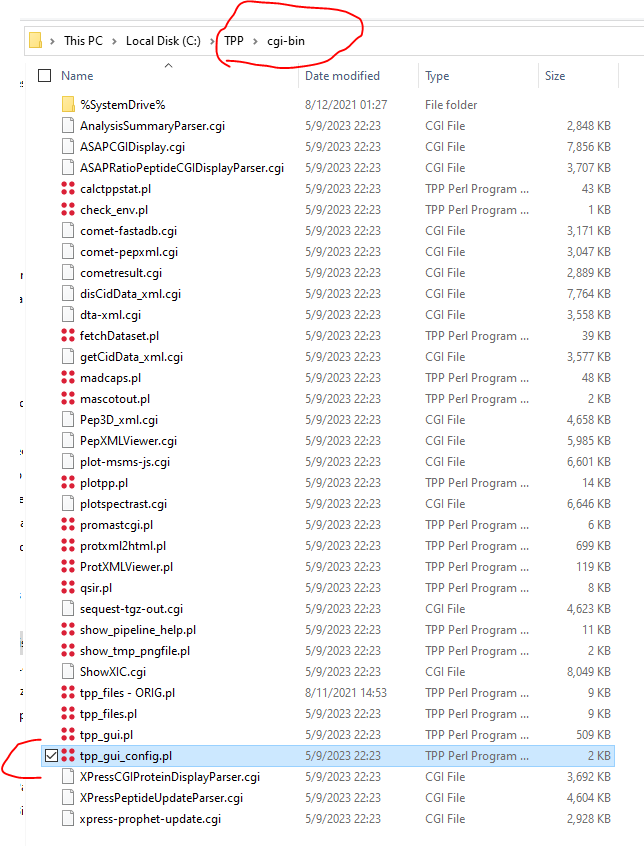This screenshot has height=846, width=644.
Task: Click the calctppstat.pl red-dots icon
Action: tap(68, 189)
